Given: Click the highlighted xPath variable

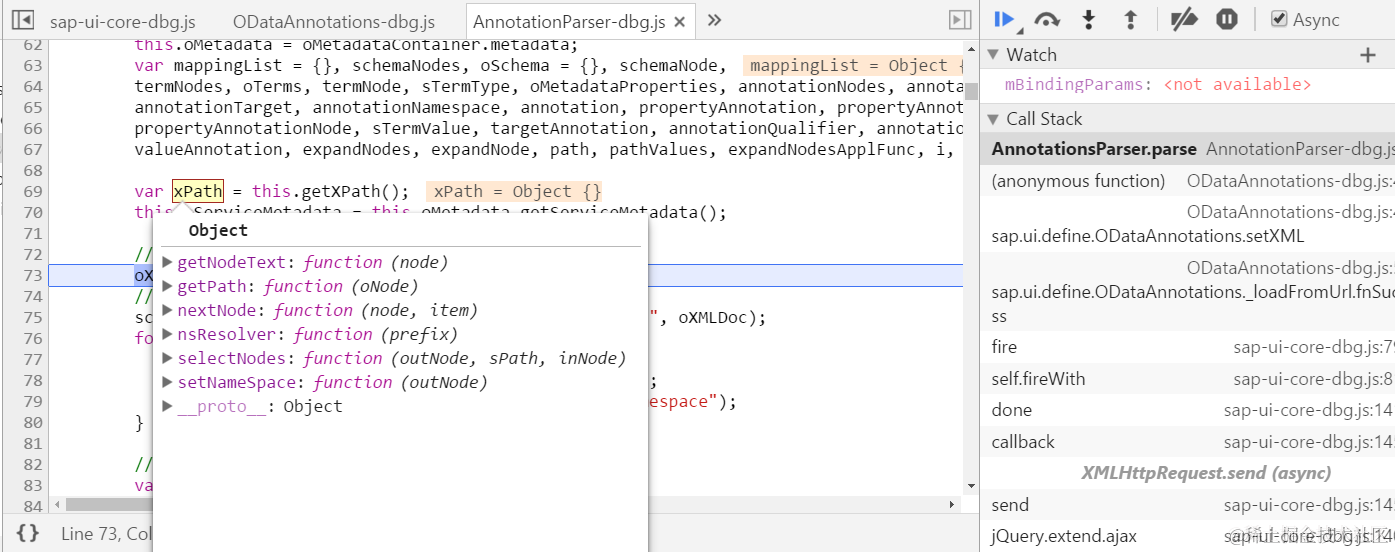Looking at the screenshot, I should point(197,191).
